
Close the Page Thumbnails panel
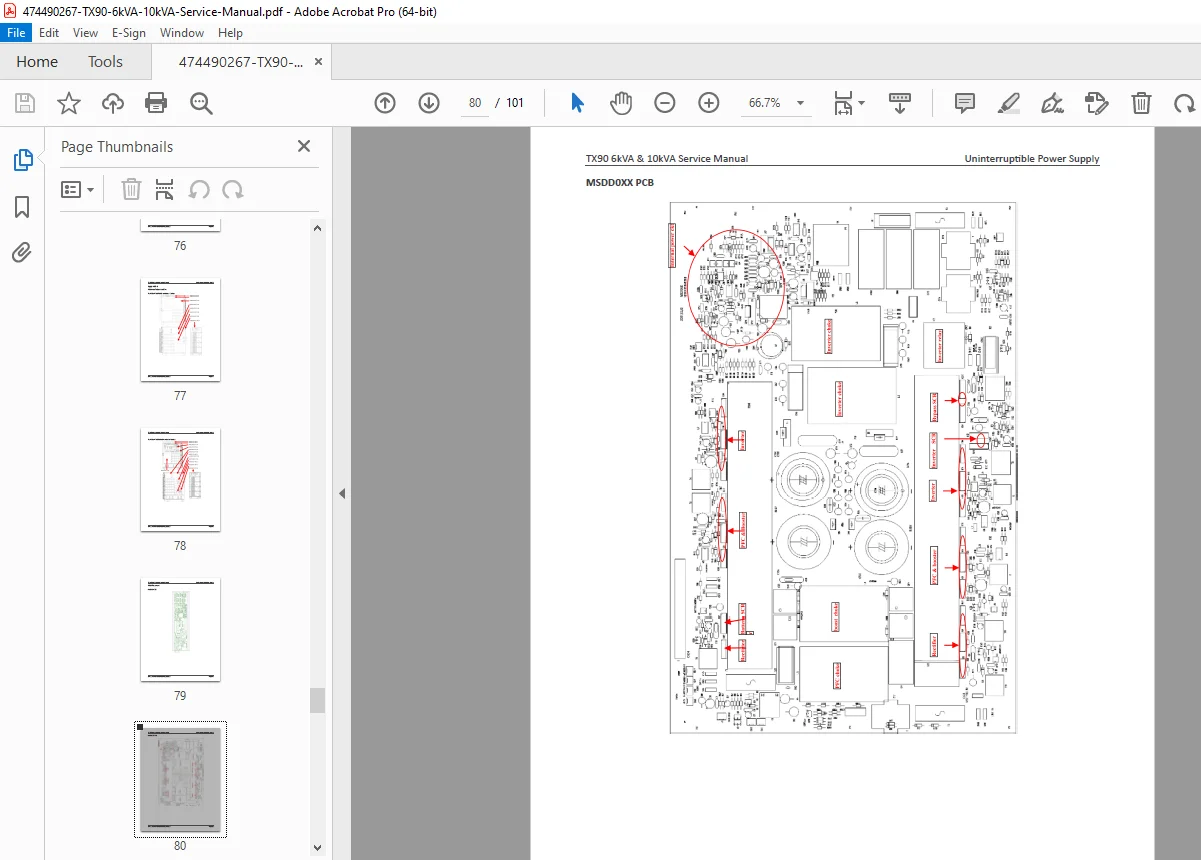(304, 146)
